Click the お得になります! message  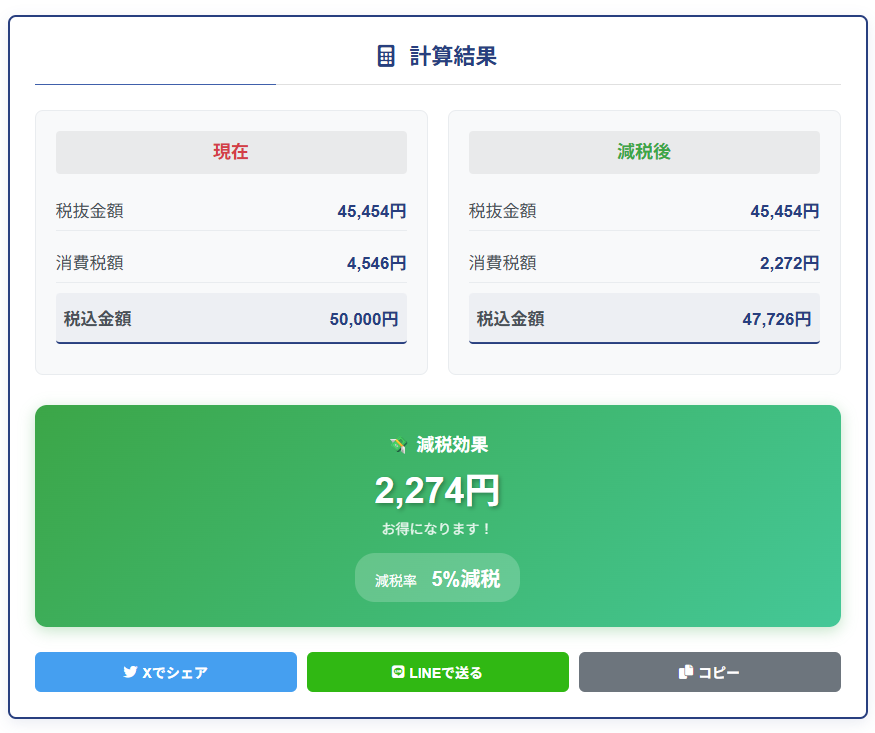[x=437, y=528]
